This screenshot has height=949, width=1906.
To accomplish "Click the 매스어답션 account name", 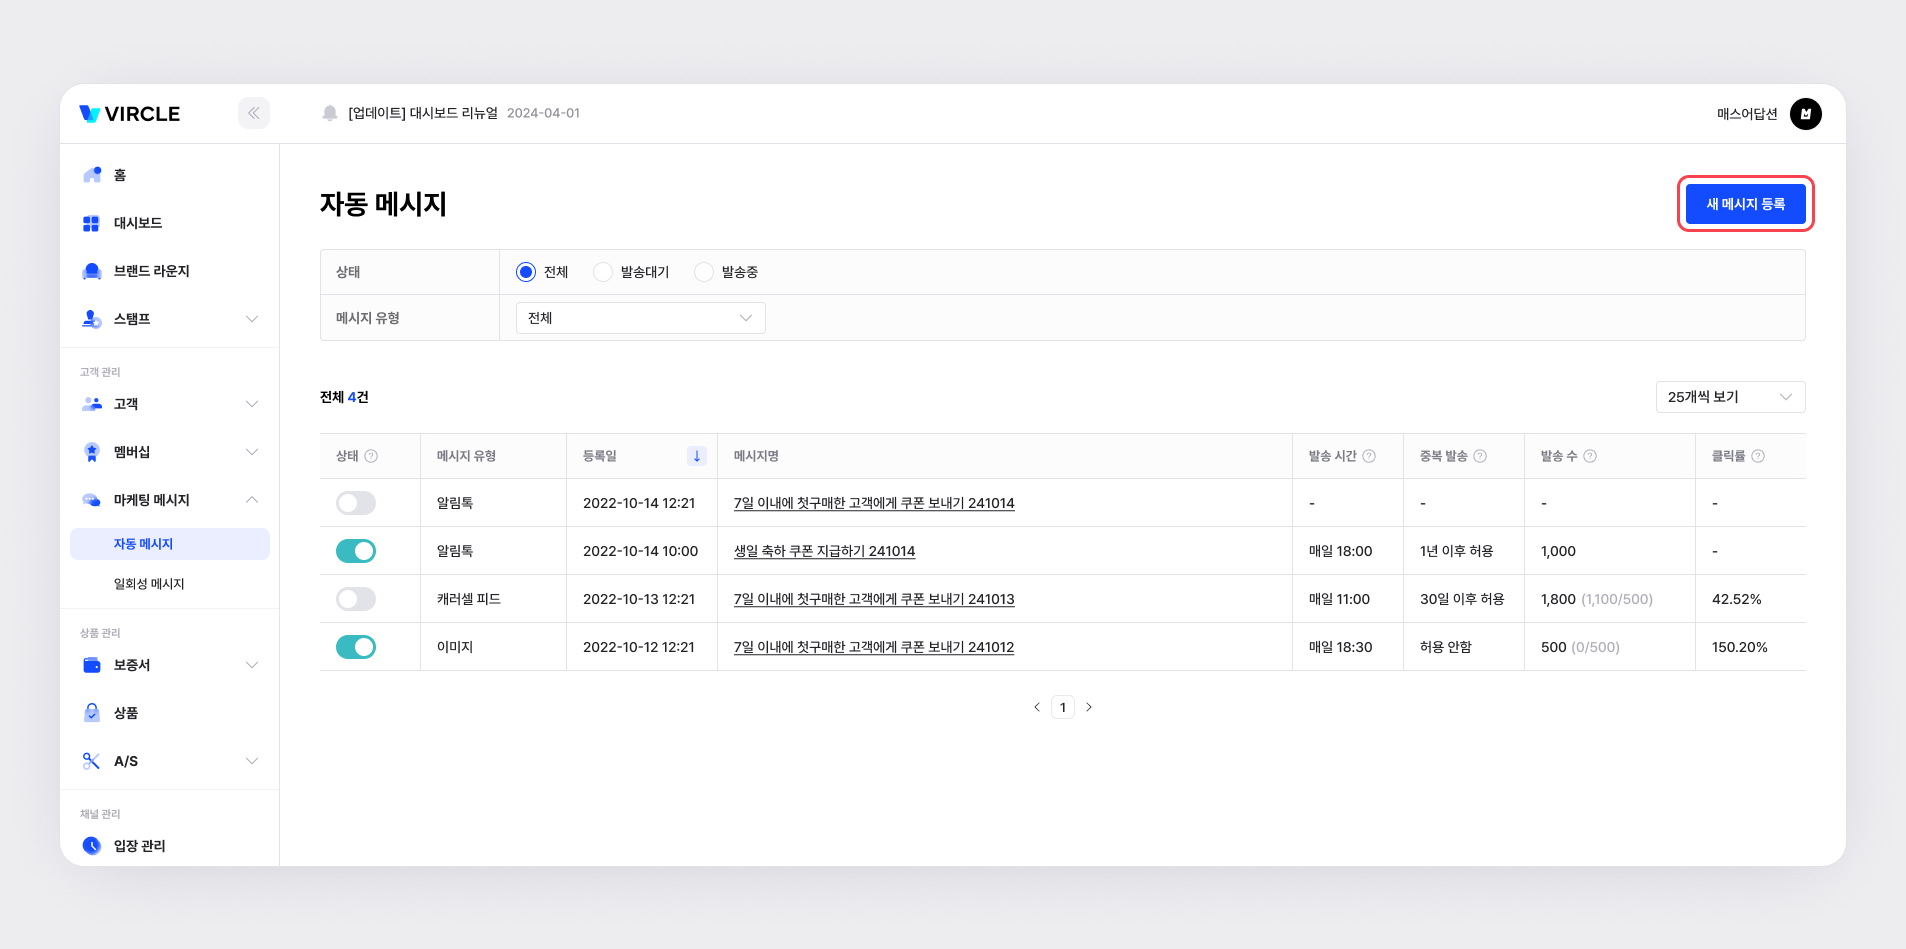I will [x=1747, y=114].
